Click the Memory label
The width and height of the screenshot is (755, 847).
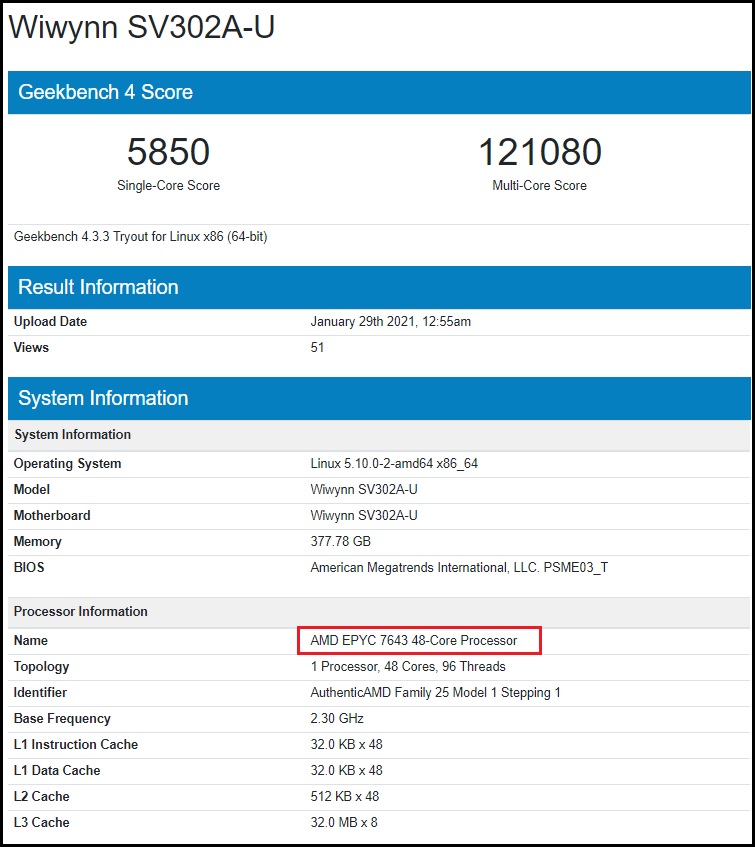click(x=38, y=541)
